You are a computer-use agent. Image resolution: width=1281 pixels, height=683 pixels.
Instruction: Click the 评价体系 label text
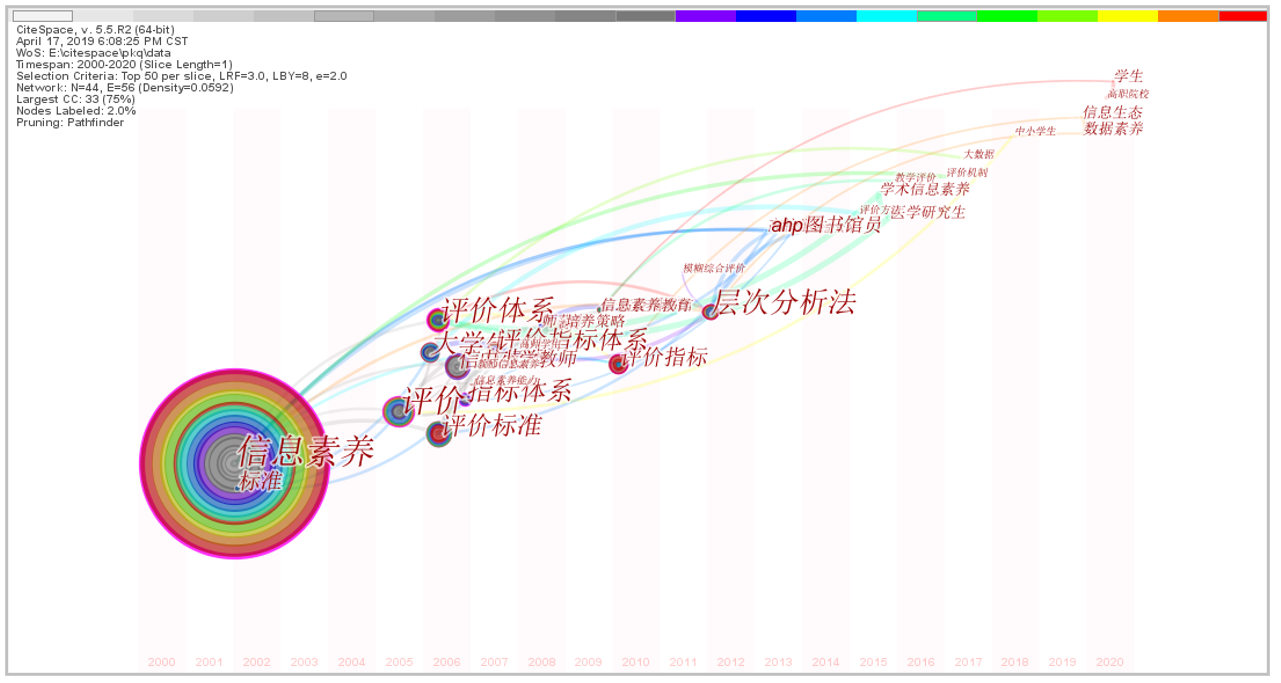click(x=497, y=309)
